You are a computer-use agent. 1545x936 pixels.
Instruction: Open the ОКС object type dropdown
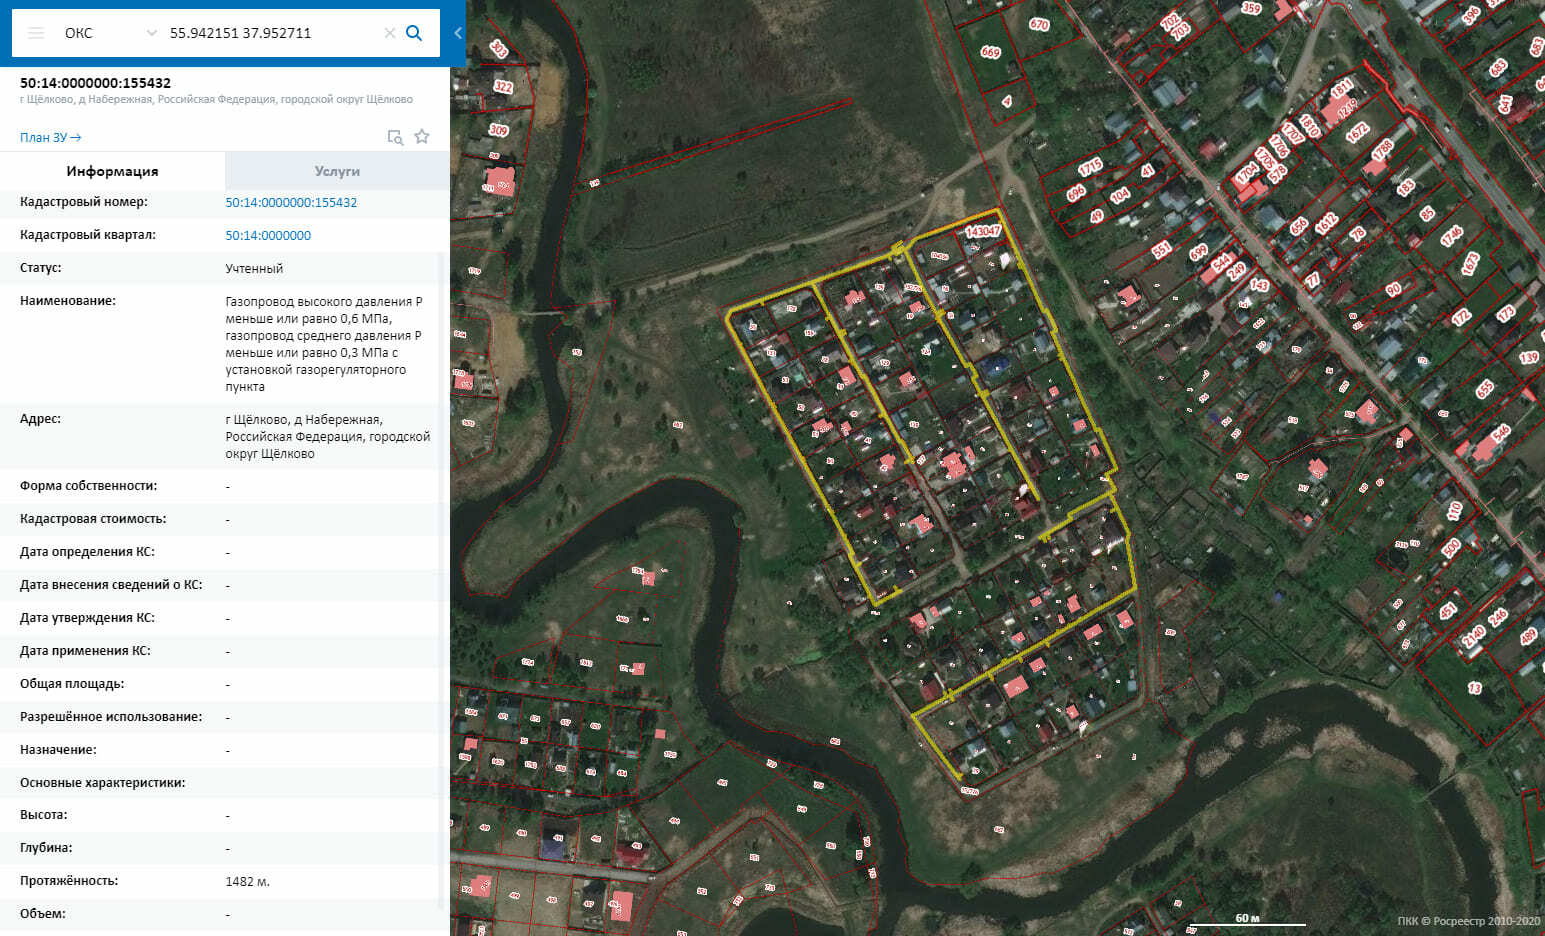pyautogui.click(x=110, y=33)
